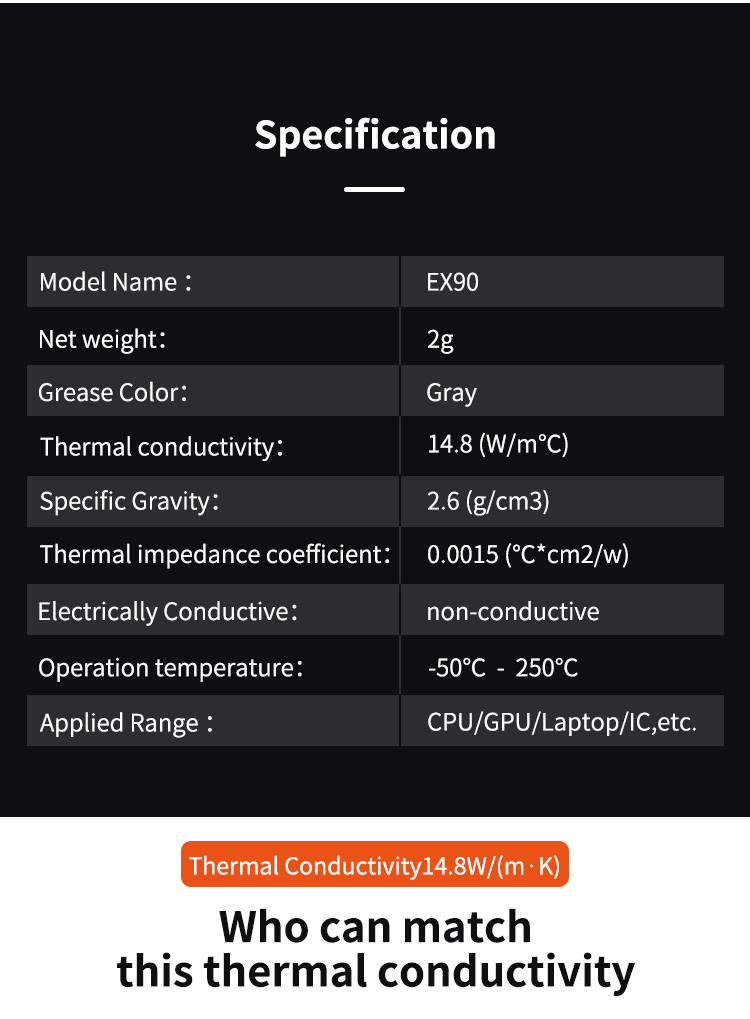
Task: Select the Specific Gravity label
Action: 129,502
